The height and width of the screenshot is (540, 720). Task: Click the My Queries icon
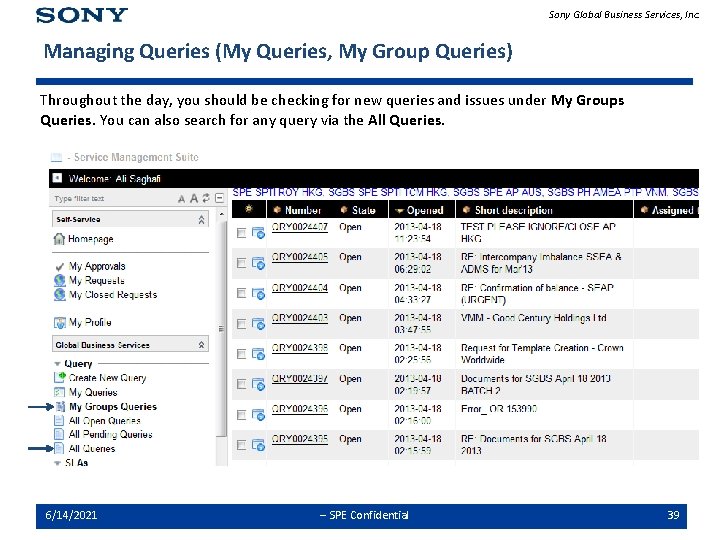coord(59,392)
